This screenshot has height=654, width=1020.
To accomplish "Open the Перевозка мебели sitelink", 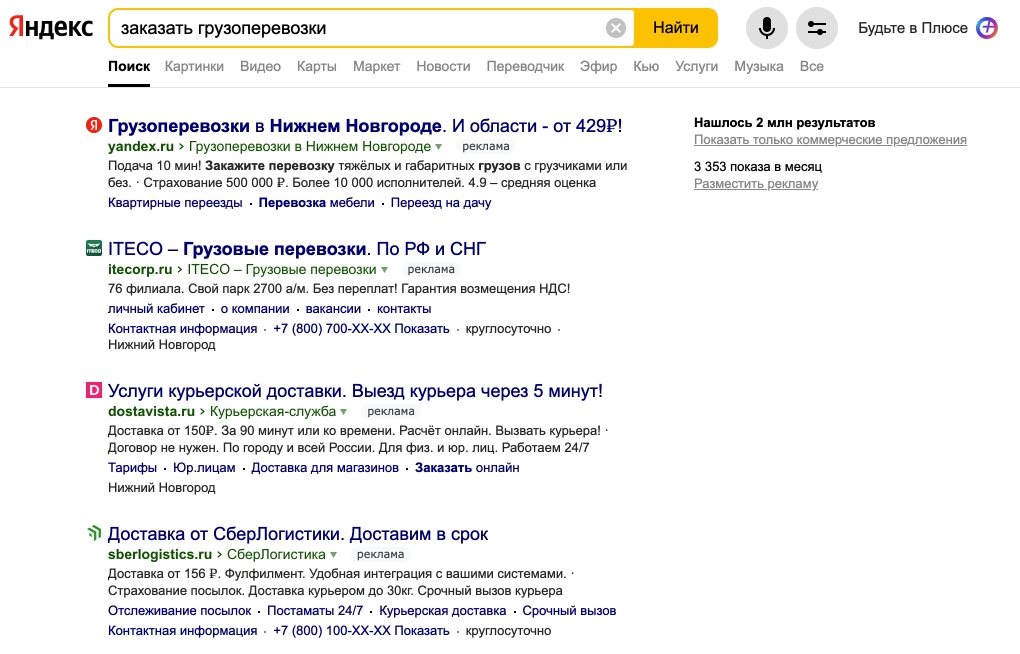I will tap(317, 202).
